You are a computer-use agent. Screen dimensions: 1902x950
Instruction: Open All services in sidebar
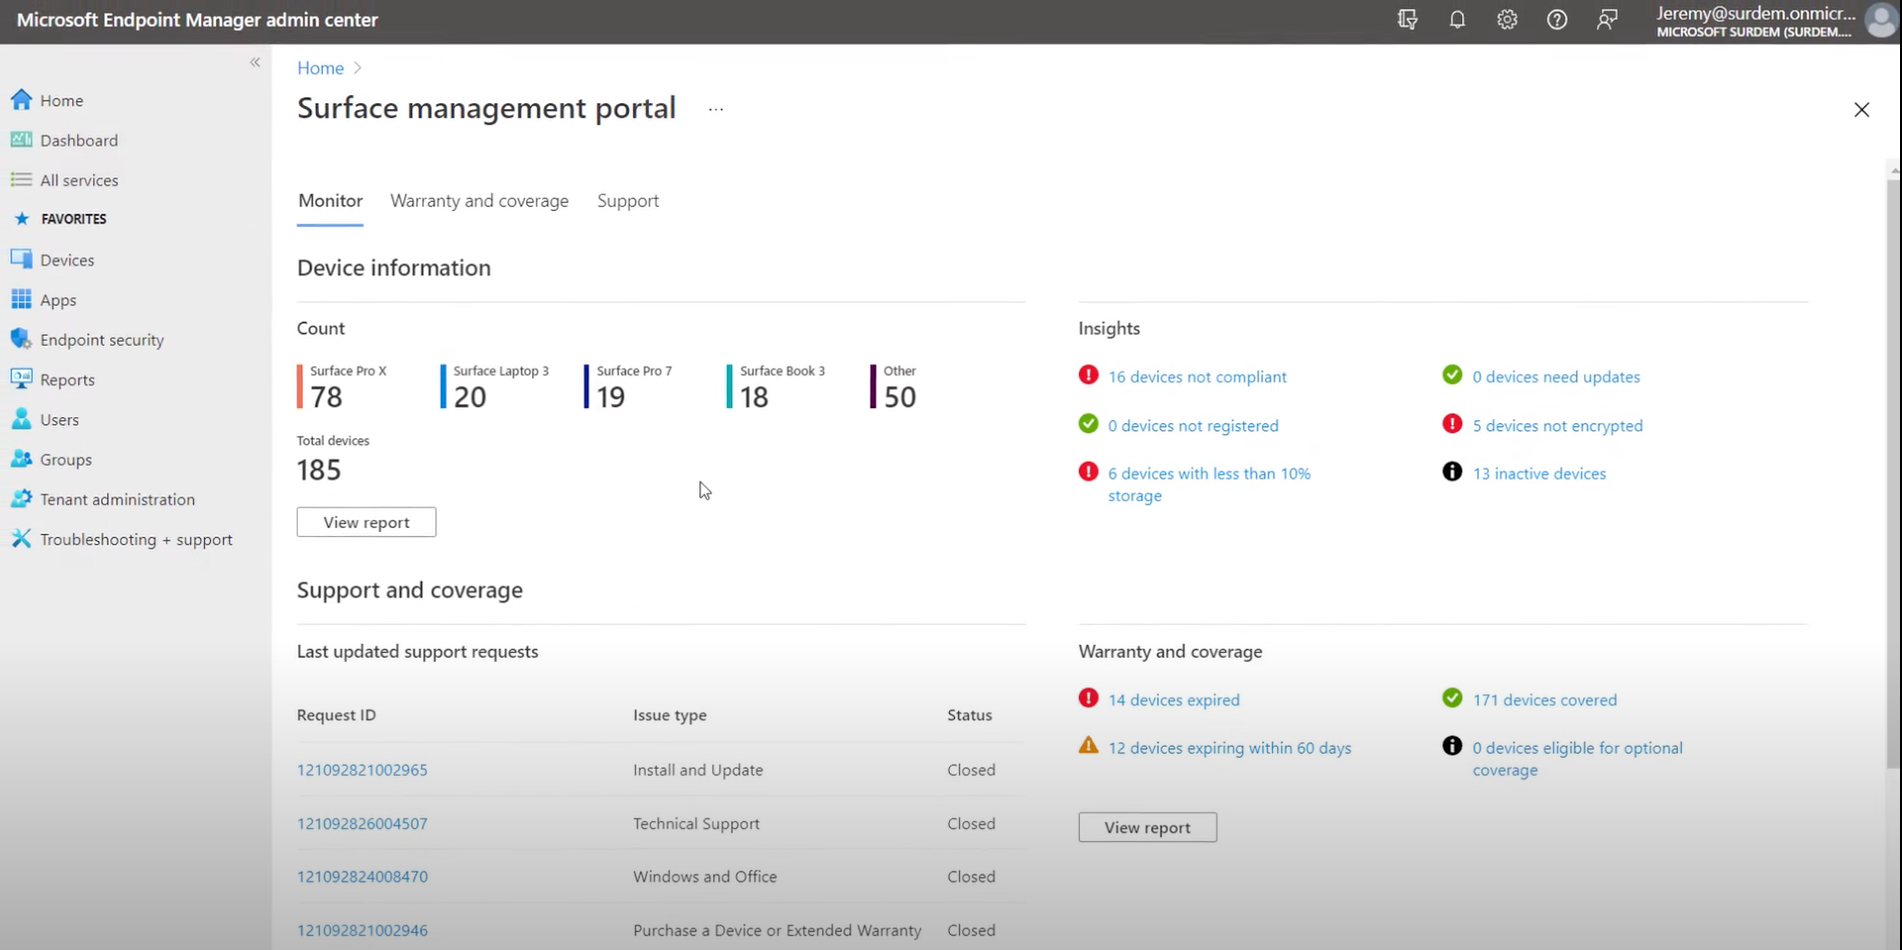79,180
